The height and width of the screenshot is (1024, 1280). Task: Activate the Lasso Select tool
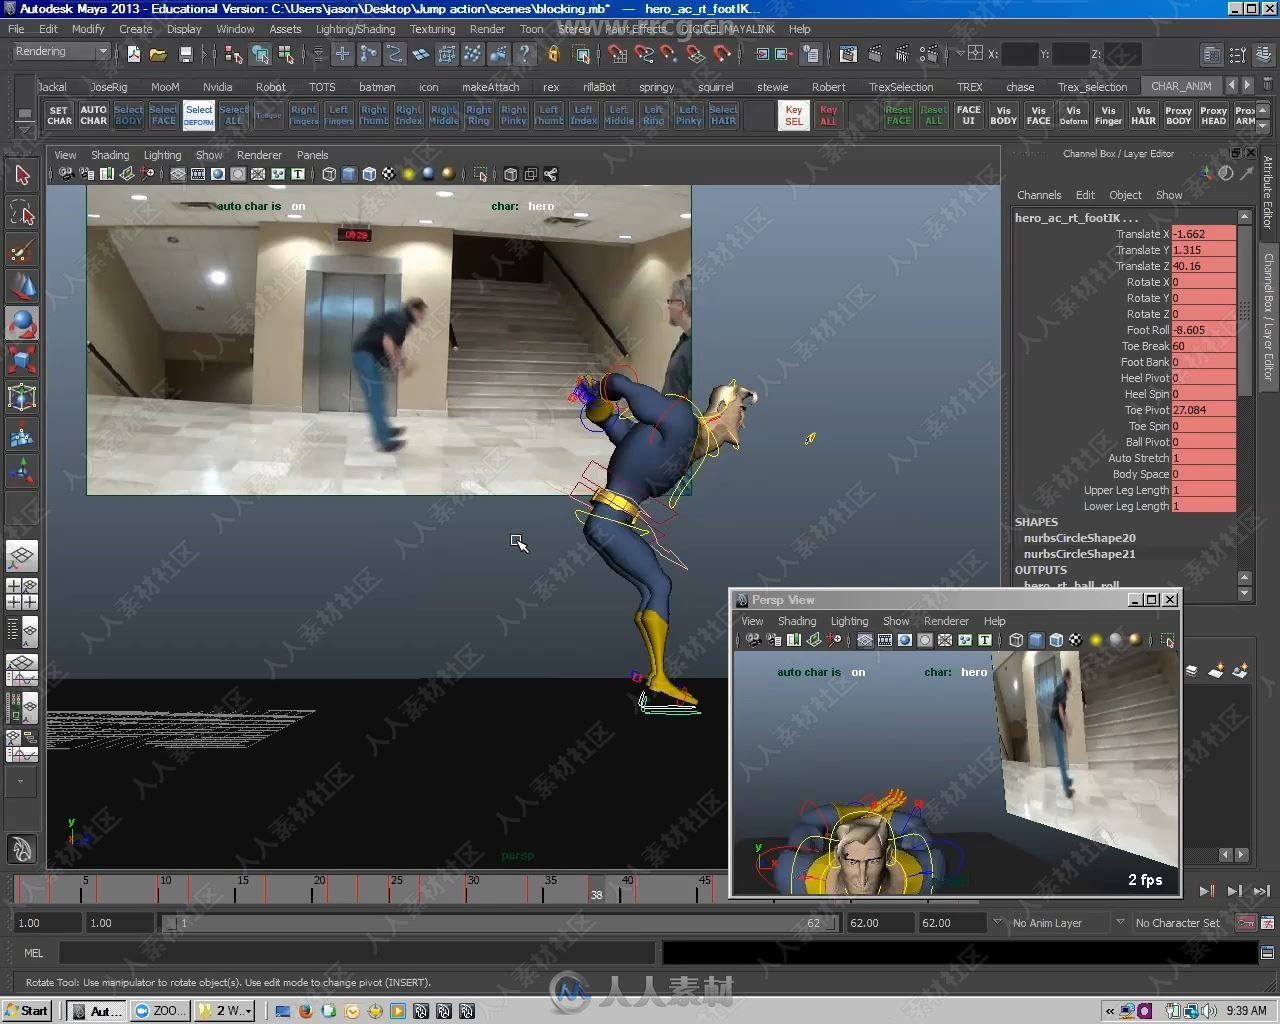(x=22, y=212)
